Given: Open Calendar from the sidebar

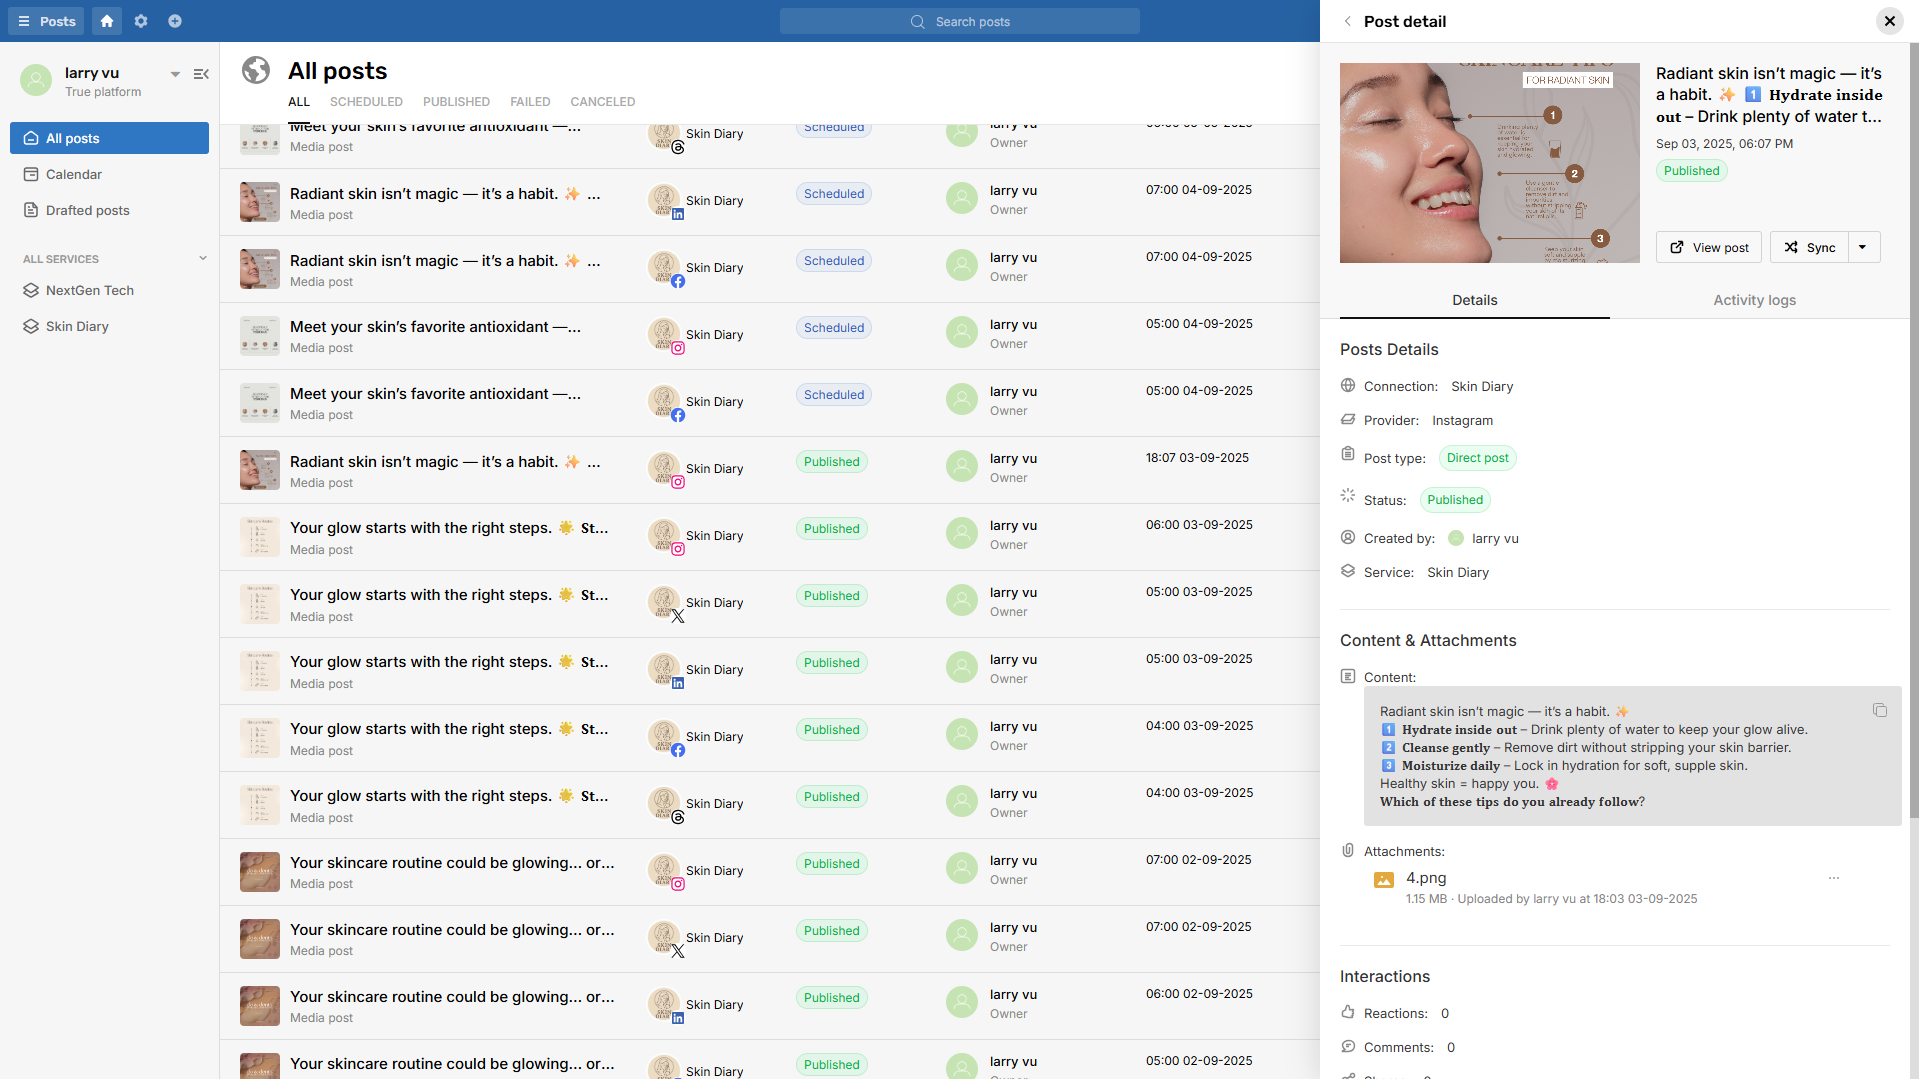Looking at the screenshot, I should (x=74, y=174).
